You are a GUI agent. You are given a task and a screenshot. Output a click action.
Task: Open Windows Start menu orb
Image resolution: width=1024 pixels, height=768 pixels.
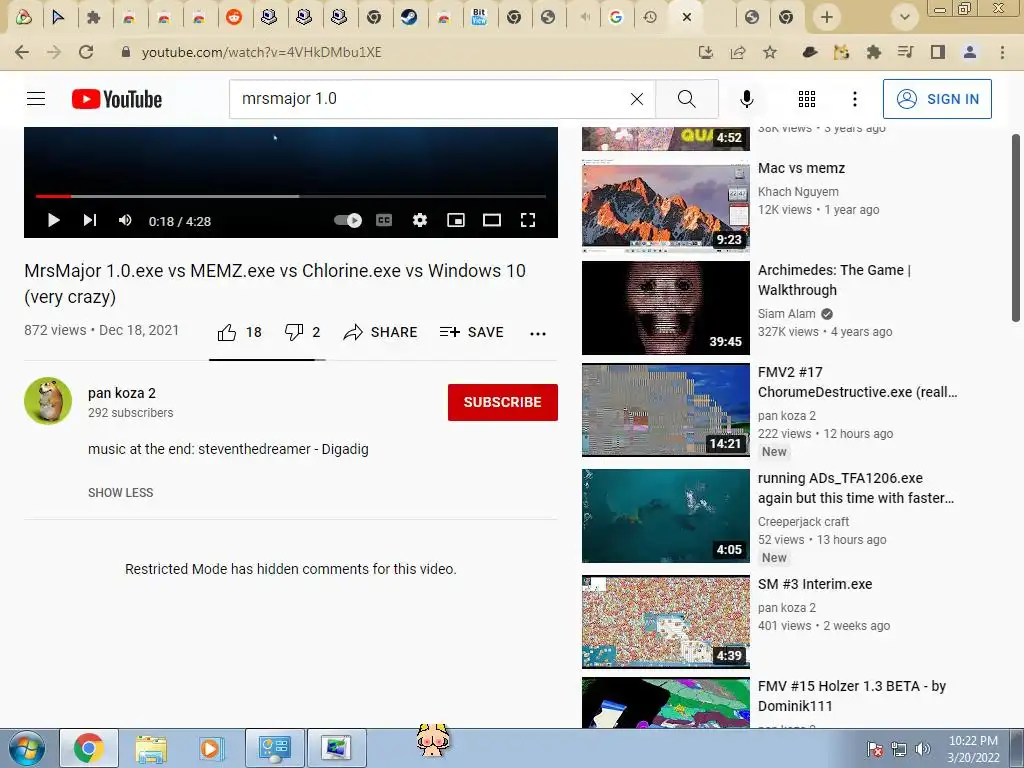pos(26,748)
